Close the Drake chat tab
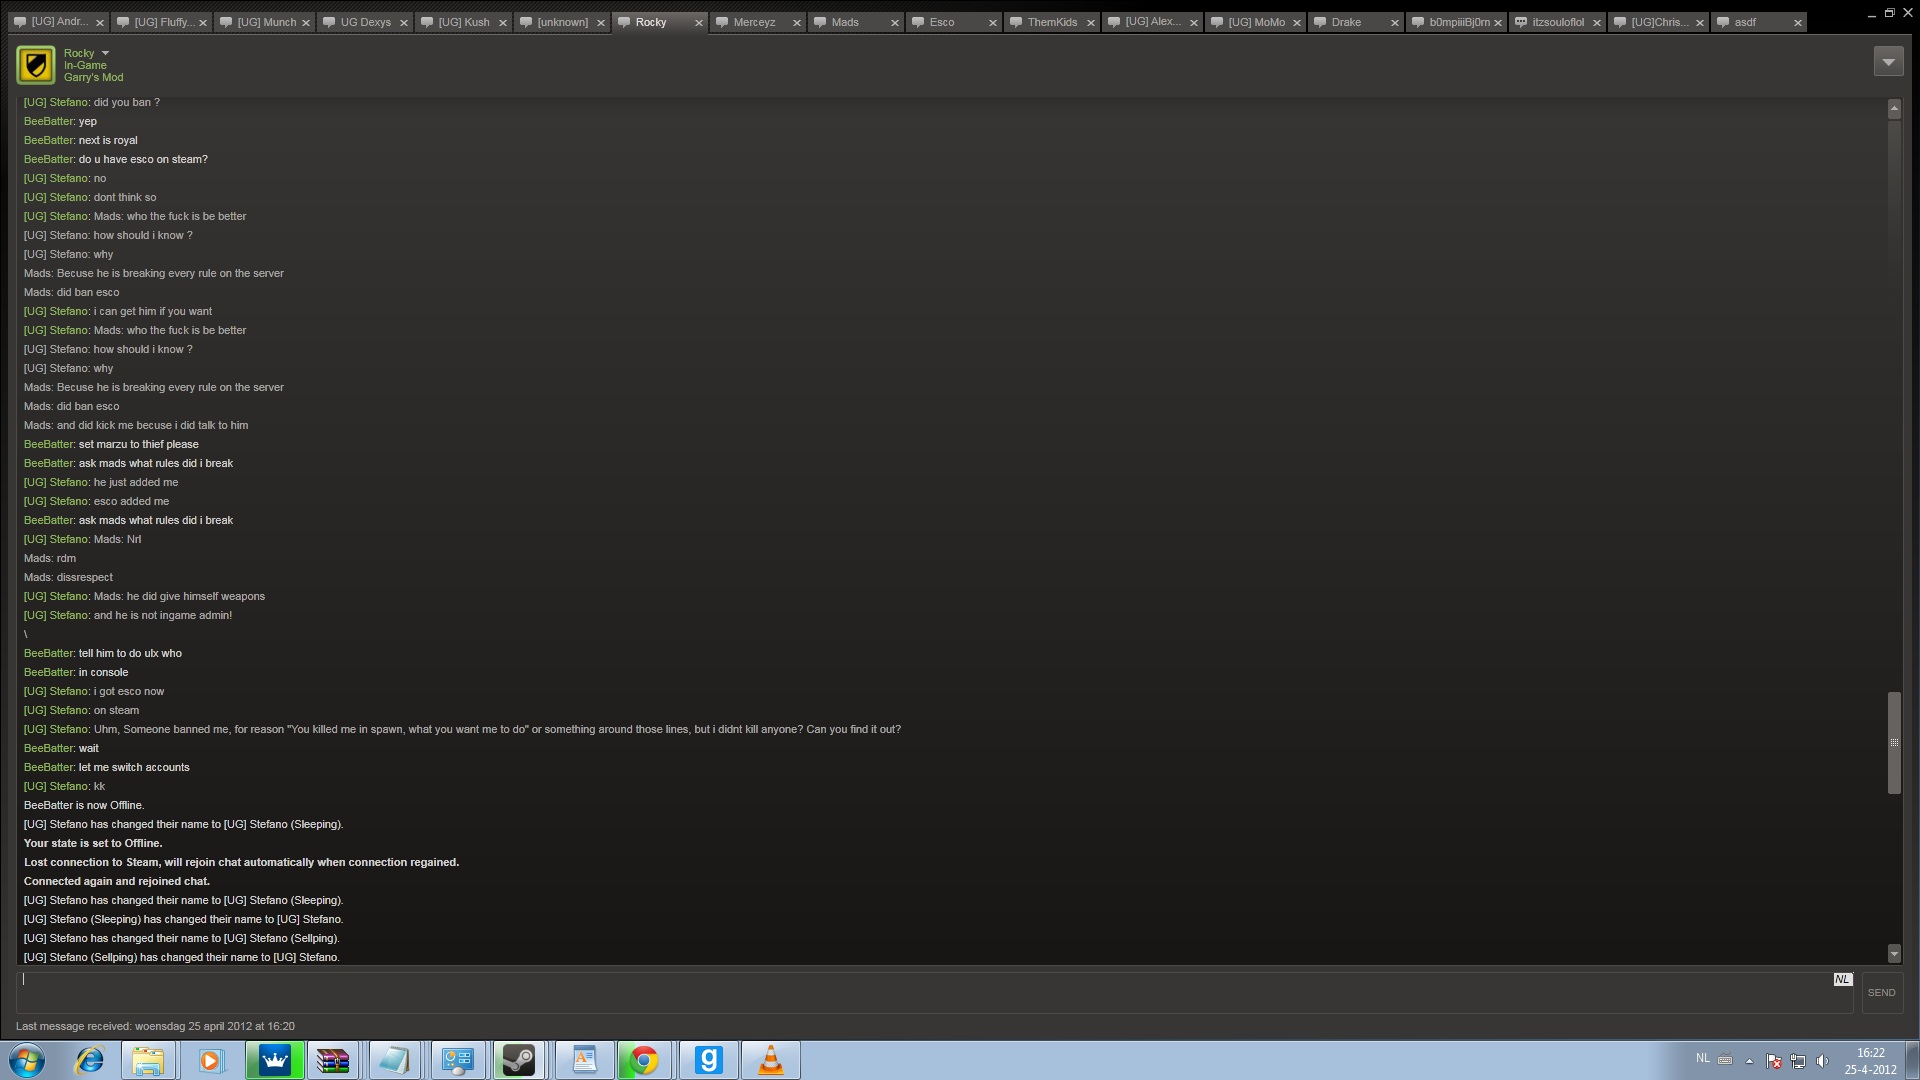 pos(1395,22)
